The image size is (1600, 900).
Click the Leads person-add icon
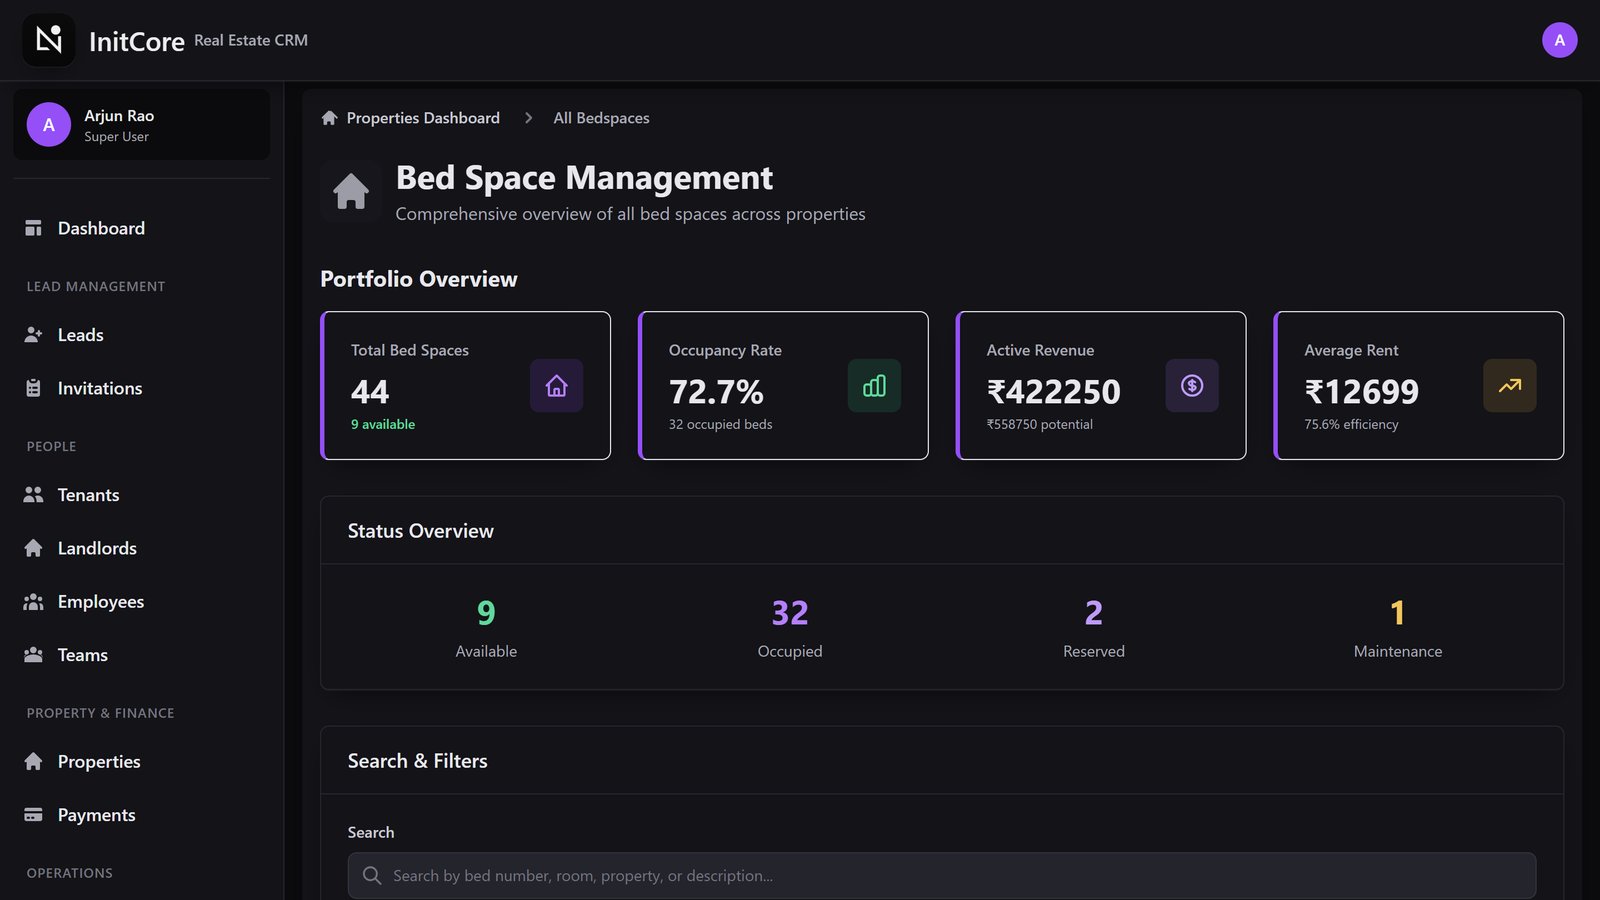pyautogui.click(x=33, y=335)
